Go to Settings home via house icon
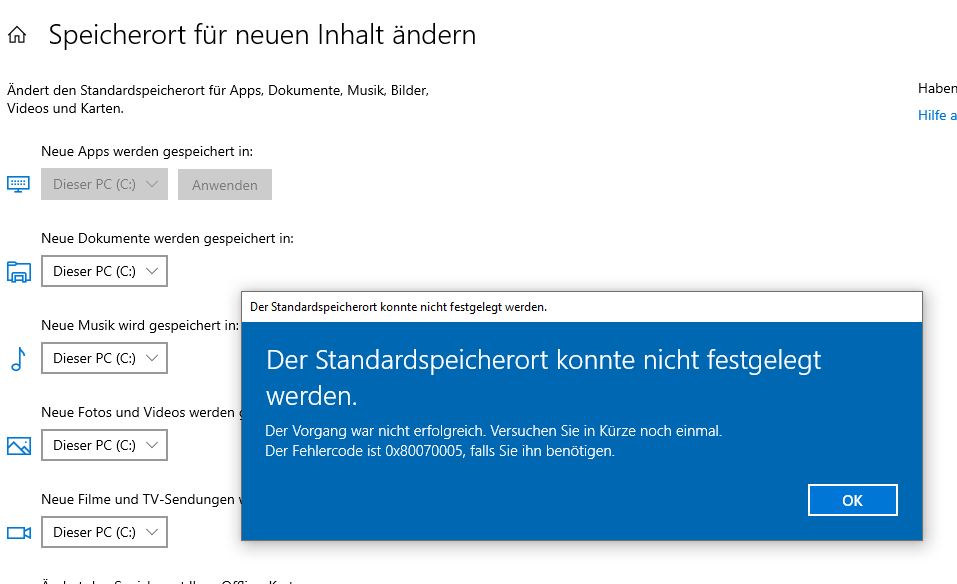This screenshot has height=584, width=957. [x=17, y=35]
